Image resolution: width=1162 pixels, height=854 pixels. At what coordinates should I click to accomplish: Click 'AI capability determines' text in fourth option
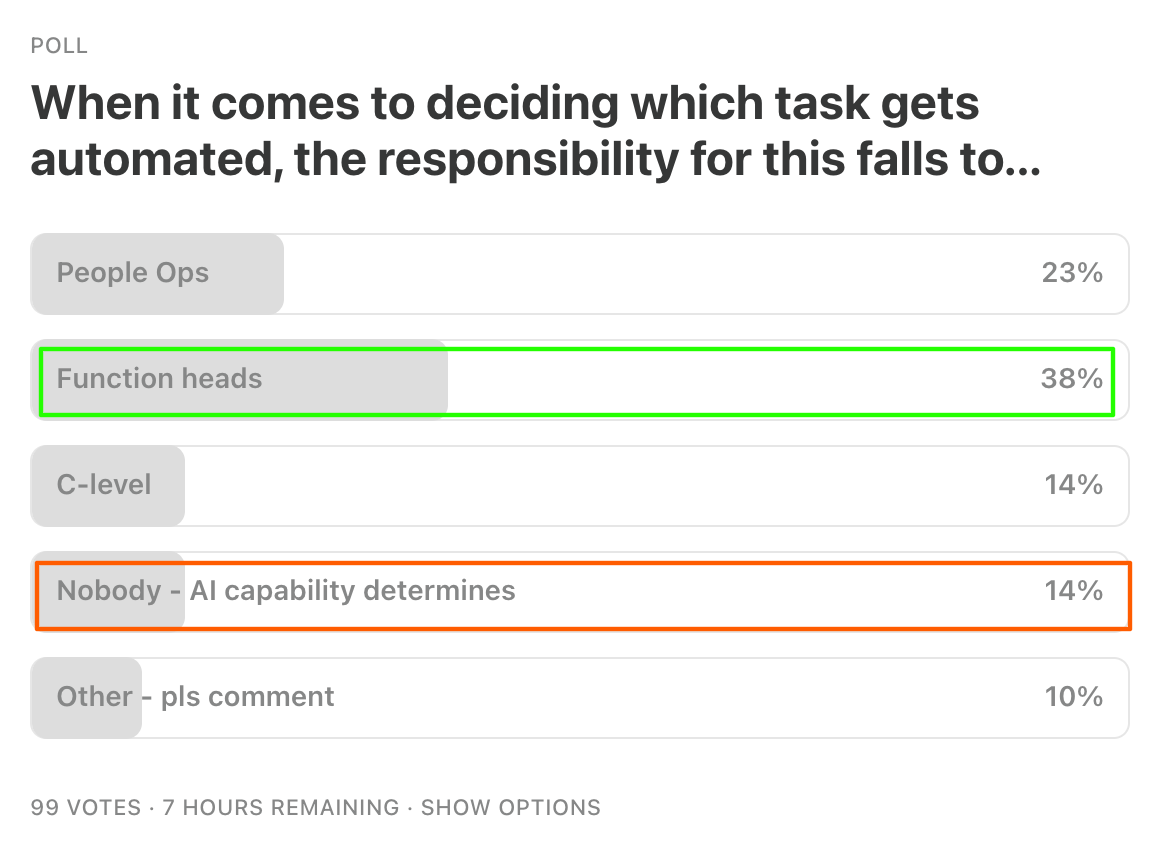[x=352, y=592]
